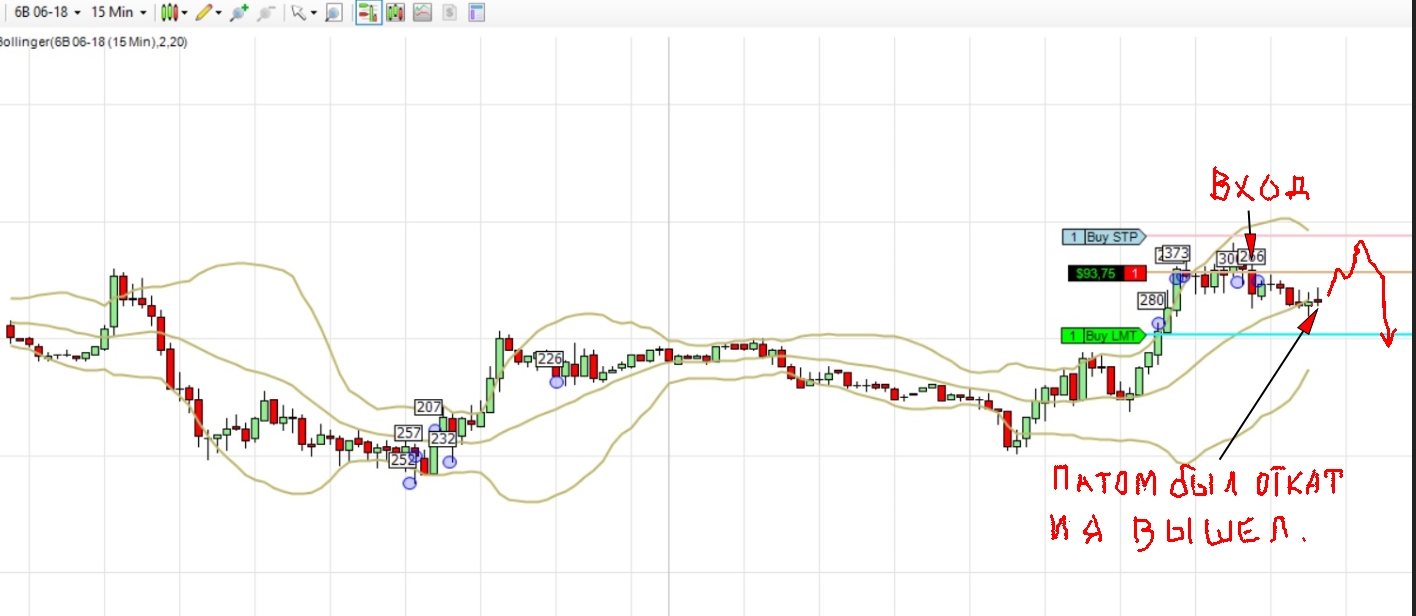Open the data box magnifier icon
The image size is (1416, 616).
[x=333, y=13]
